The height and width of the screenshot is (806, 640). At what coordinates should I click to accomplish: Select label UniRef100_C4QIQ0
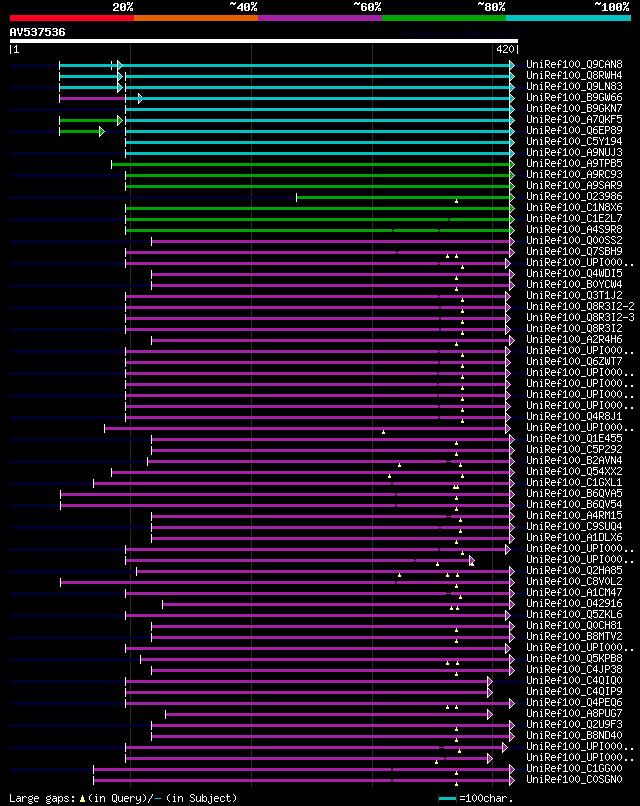574,681
